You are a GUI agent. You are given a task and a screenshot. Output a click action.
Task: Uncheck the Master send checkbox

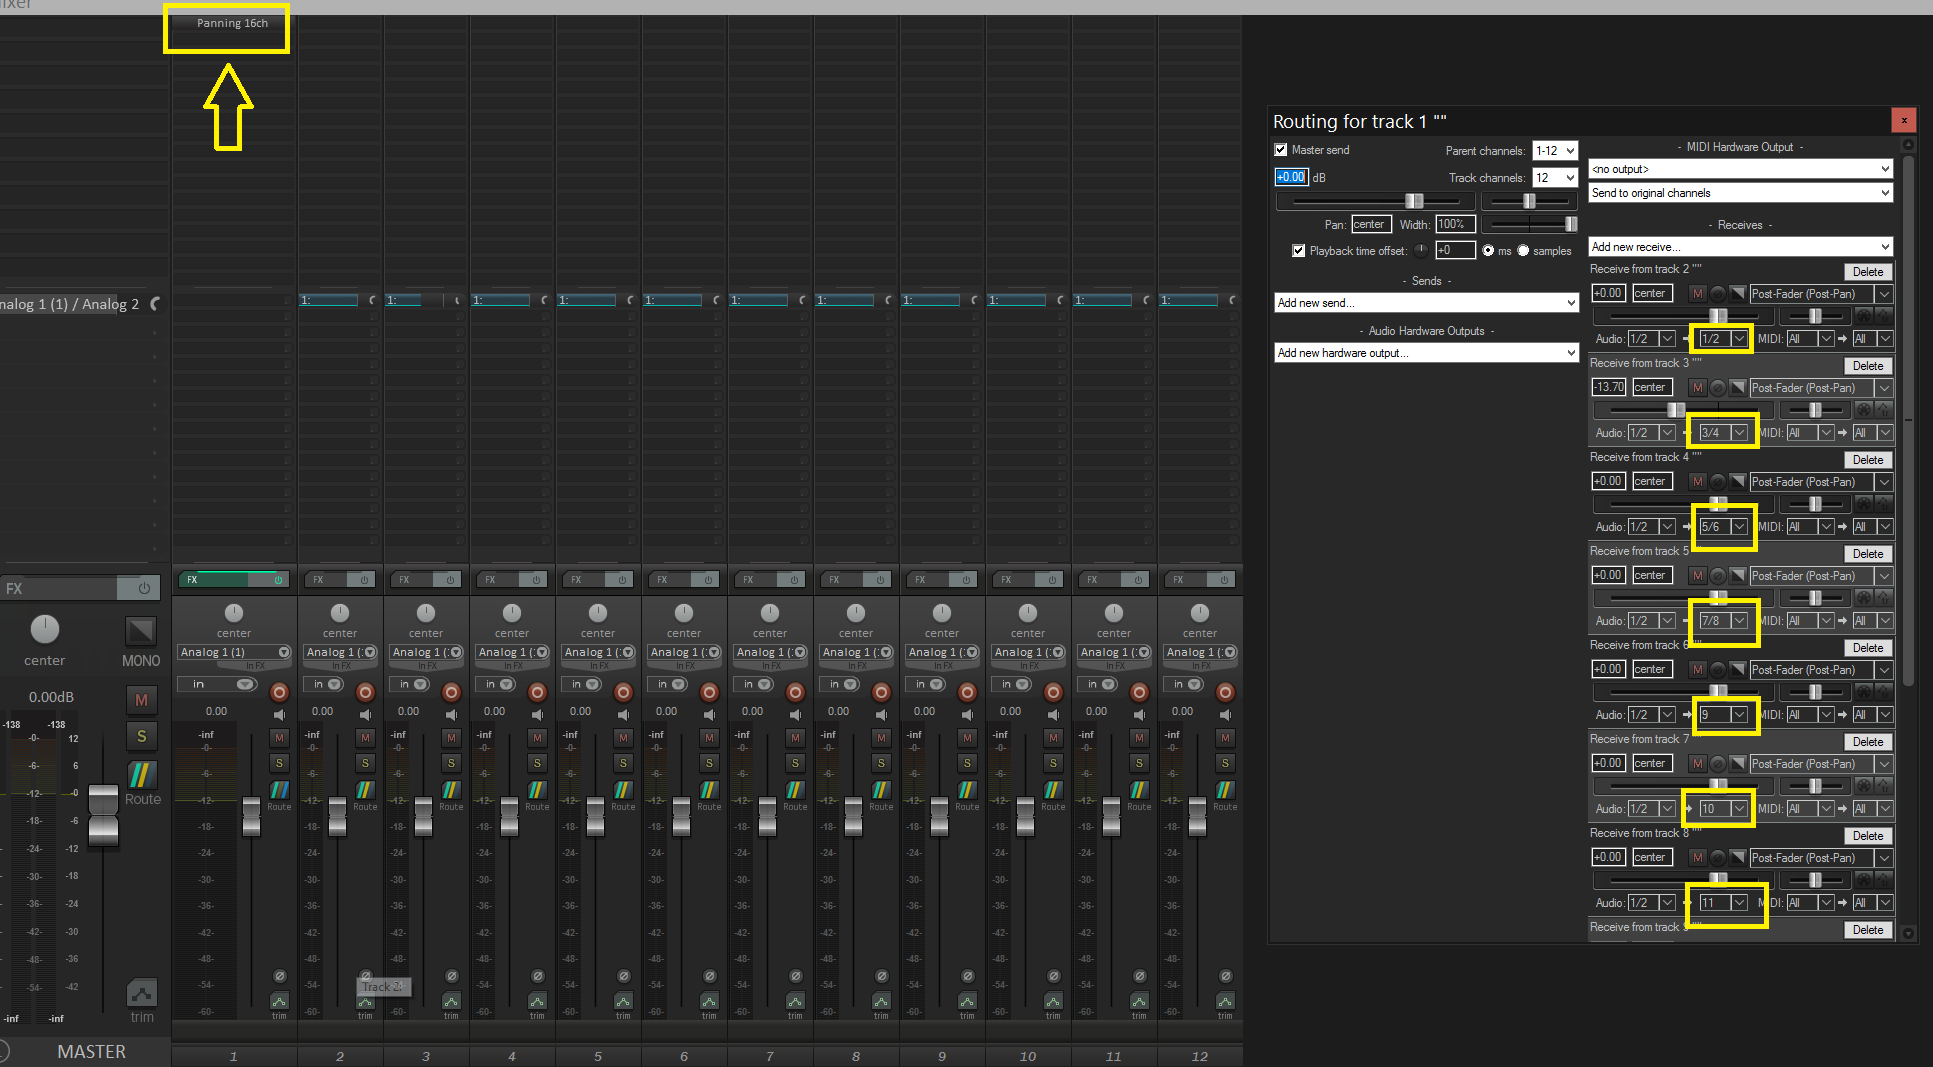(1281, 150)
